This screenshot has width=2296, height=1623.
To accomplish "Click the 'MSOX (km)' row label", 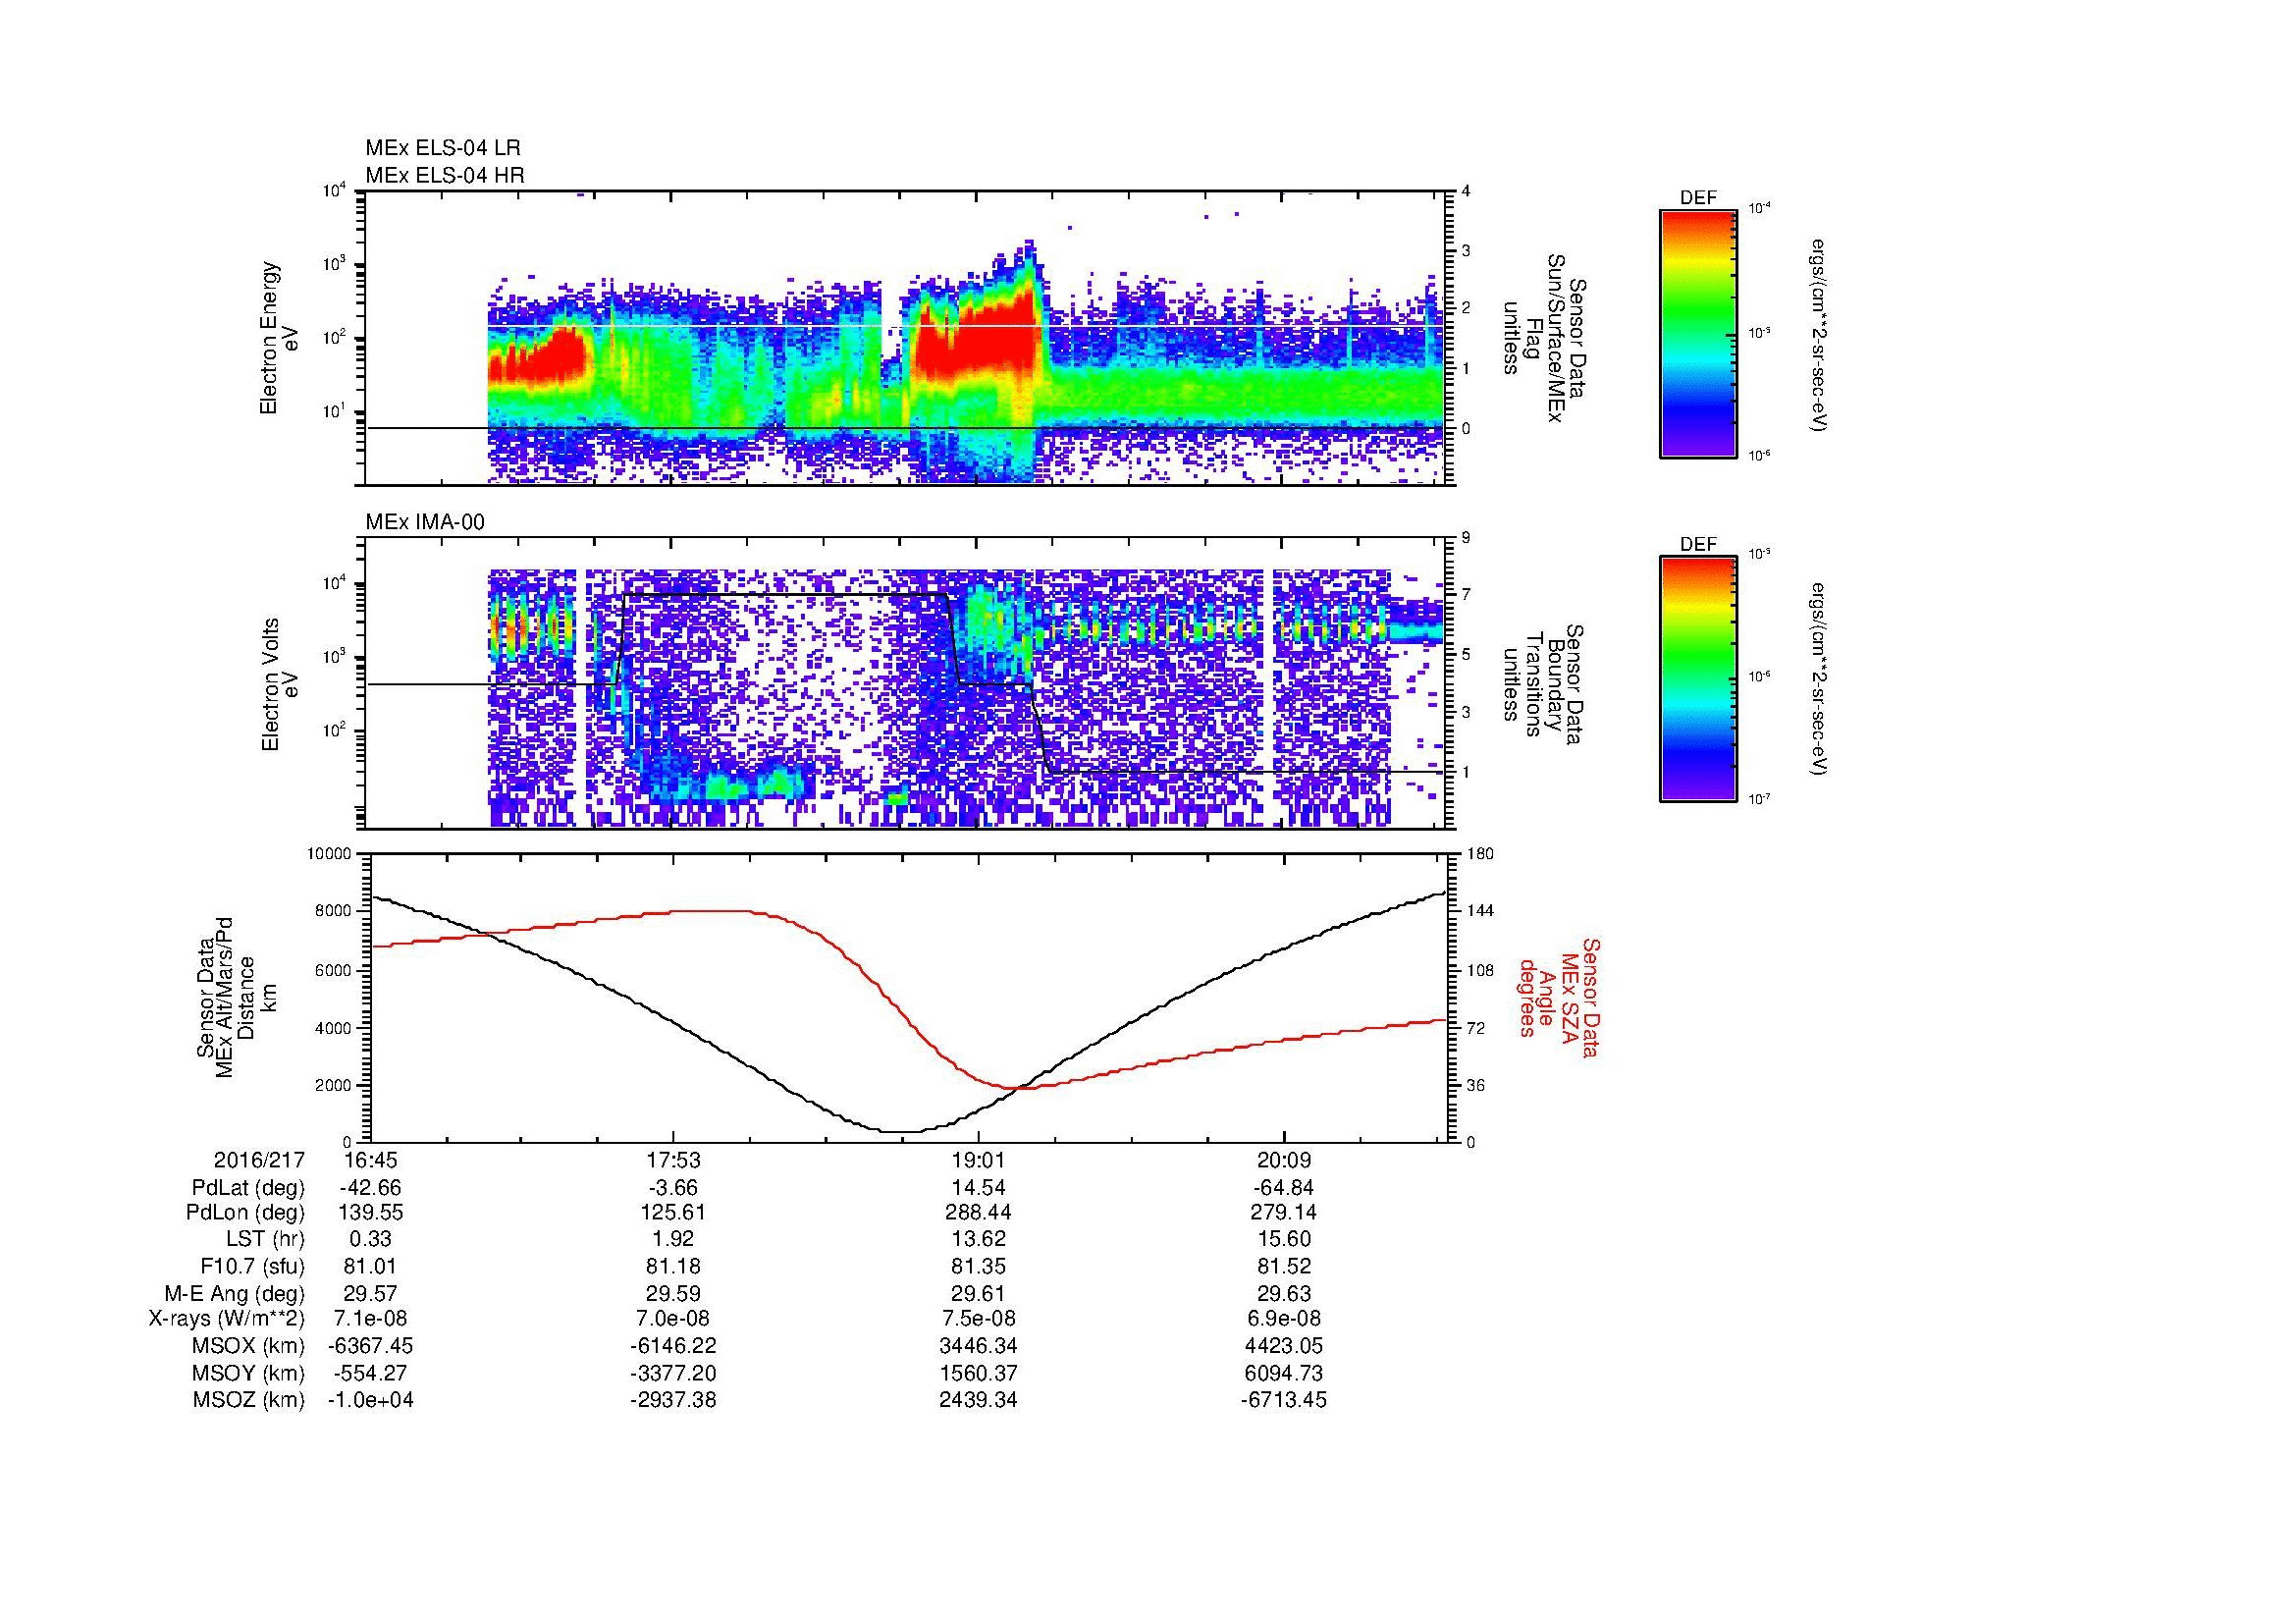I will click(x=249, y=1346).
